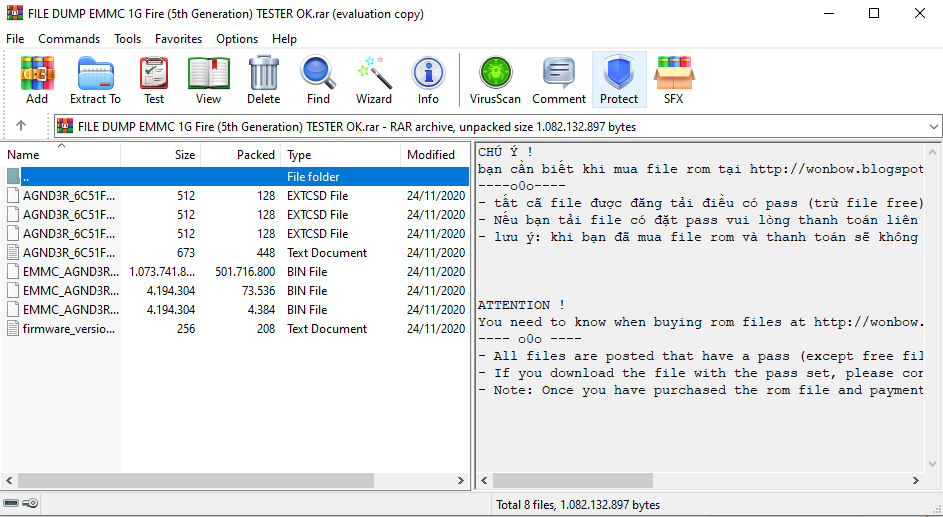This screenshot has width=943, height=517.
Task: Click comment pane scroll left arrow
Action: pyautogui.click(x=484, y=480)
